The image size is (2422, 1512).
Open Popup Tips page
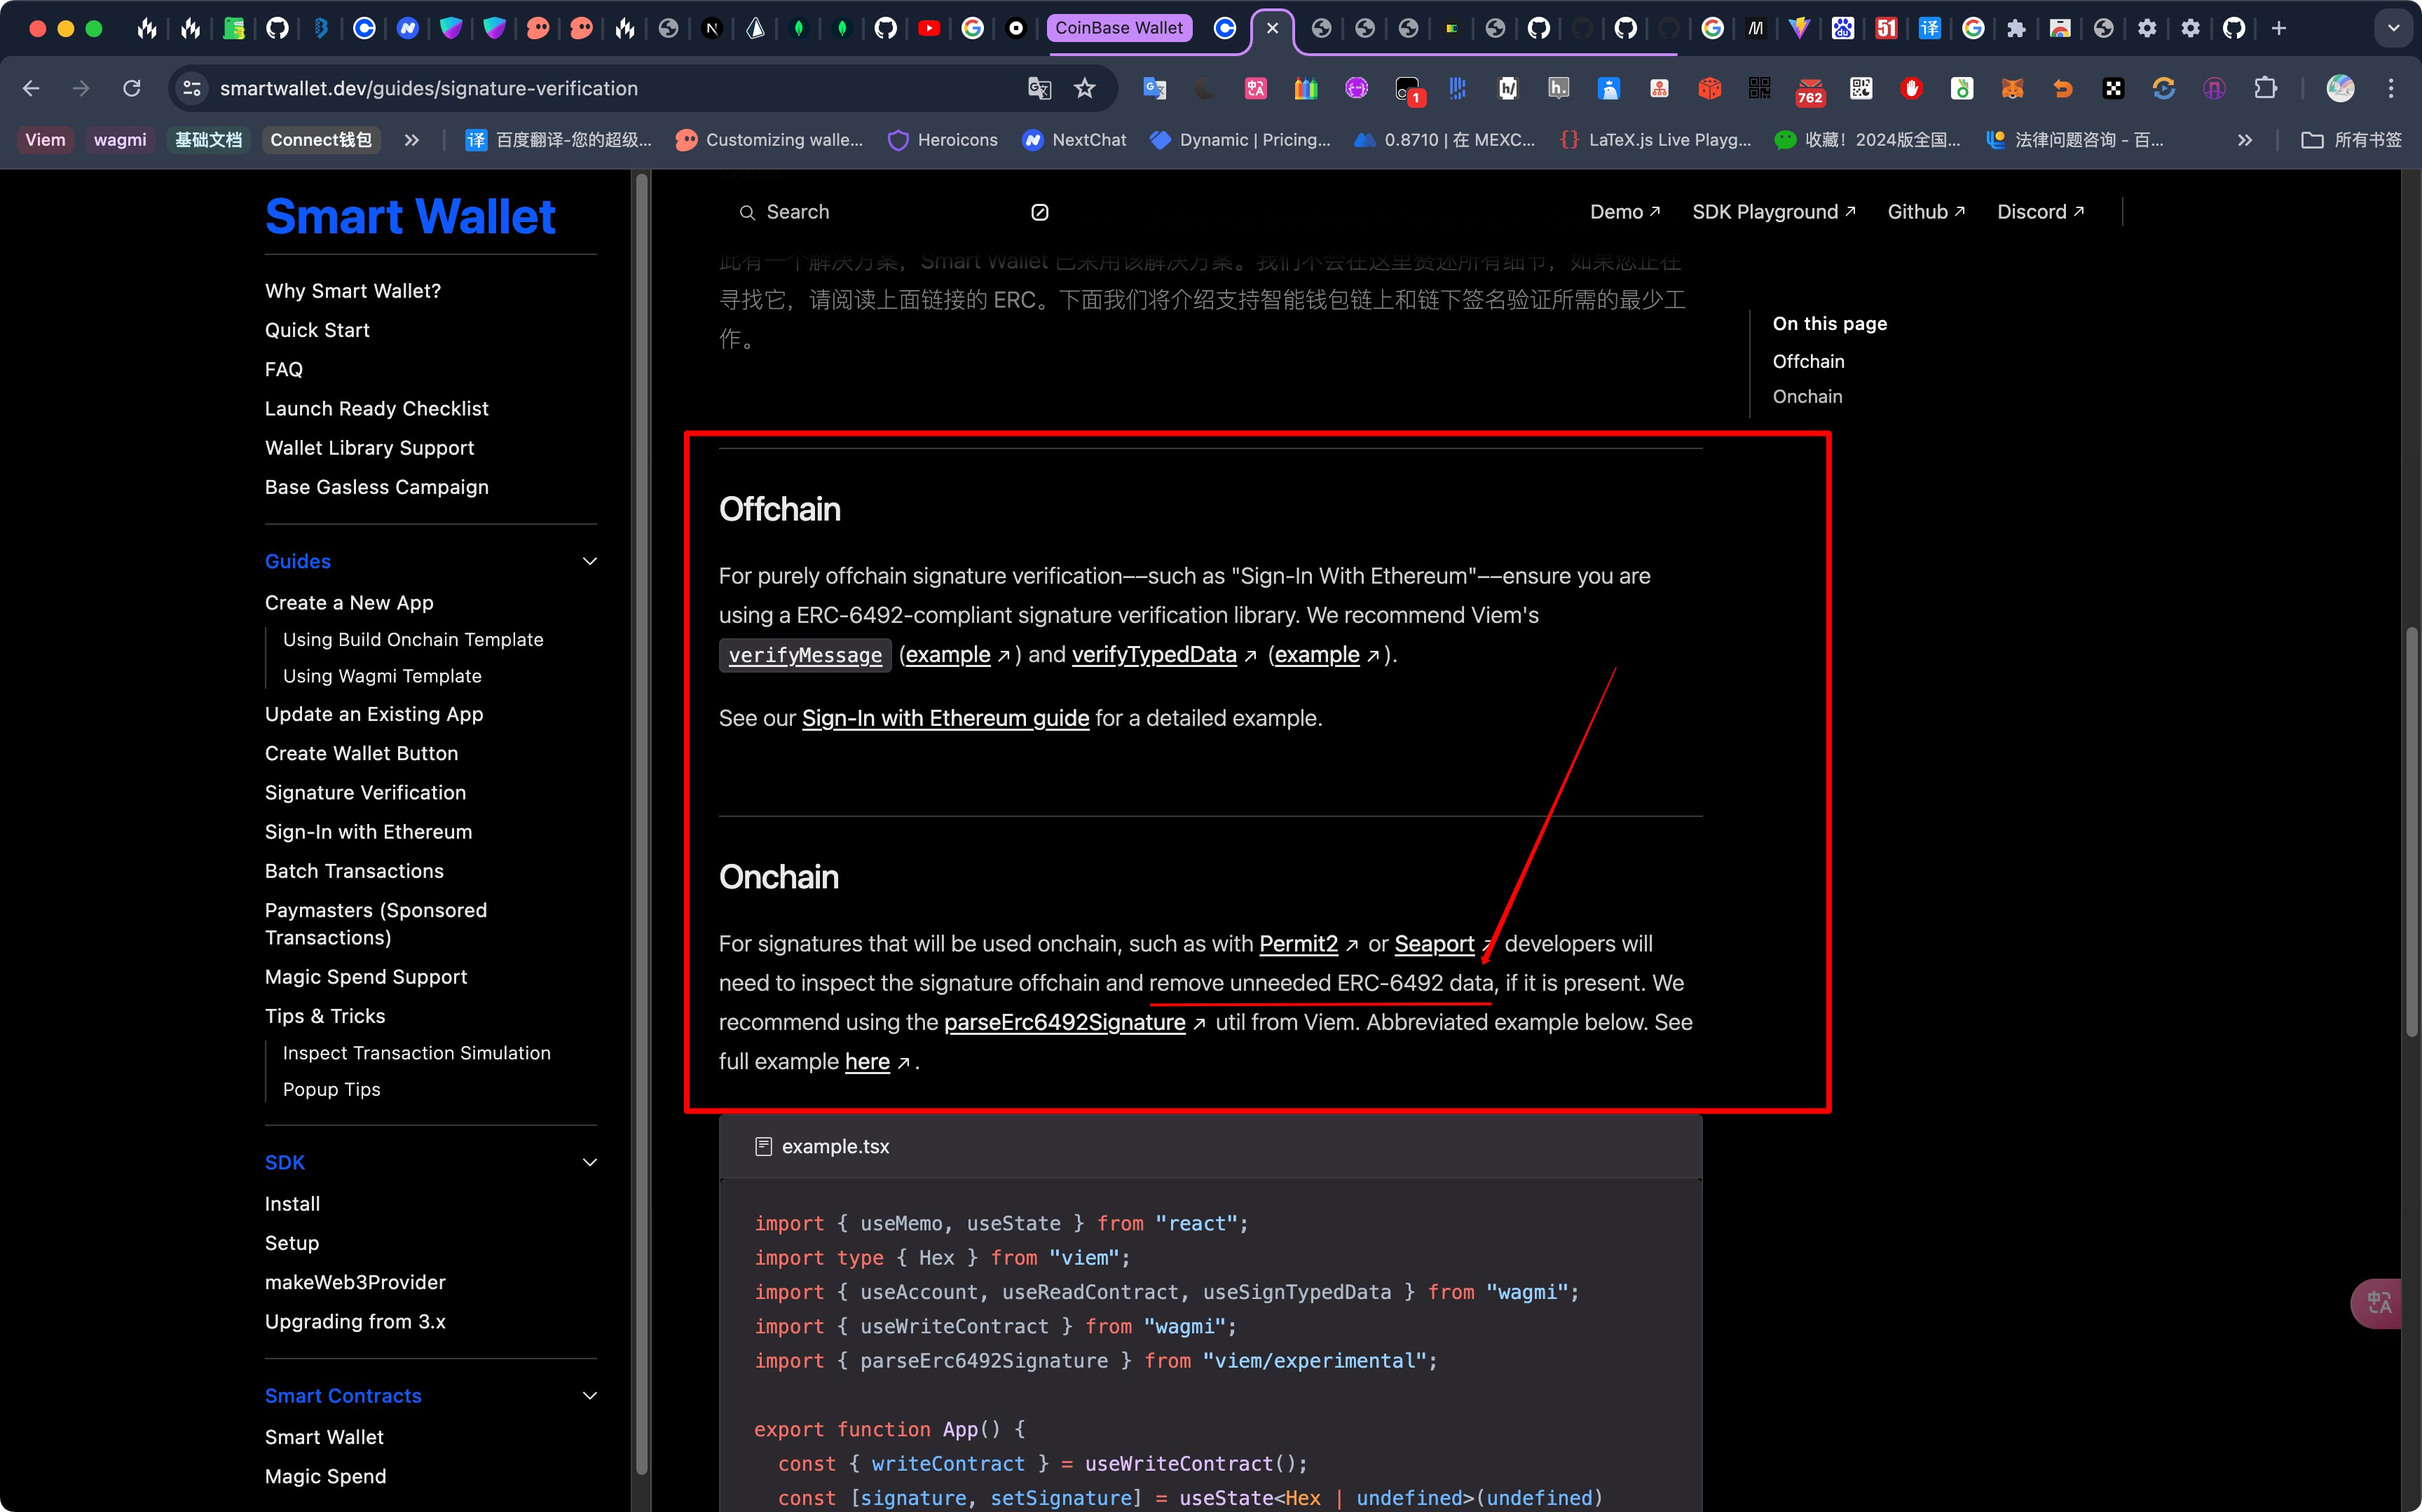[x=331, y=1089]
